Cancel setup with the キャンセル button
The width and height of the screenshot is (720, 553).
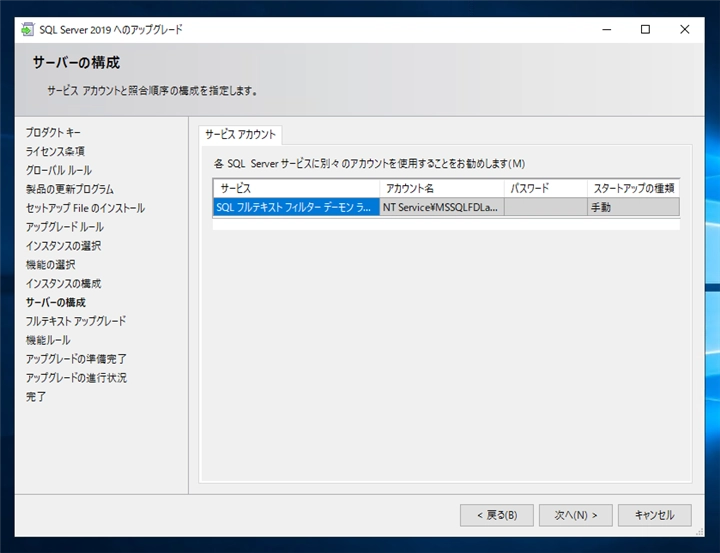click(x=654, y=515)
